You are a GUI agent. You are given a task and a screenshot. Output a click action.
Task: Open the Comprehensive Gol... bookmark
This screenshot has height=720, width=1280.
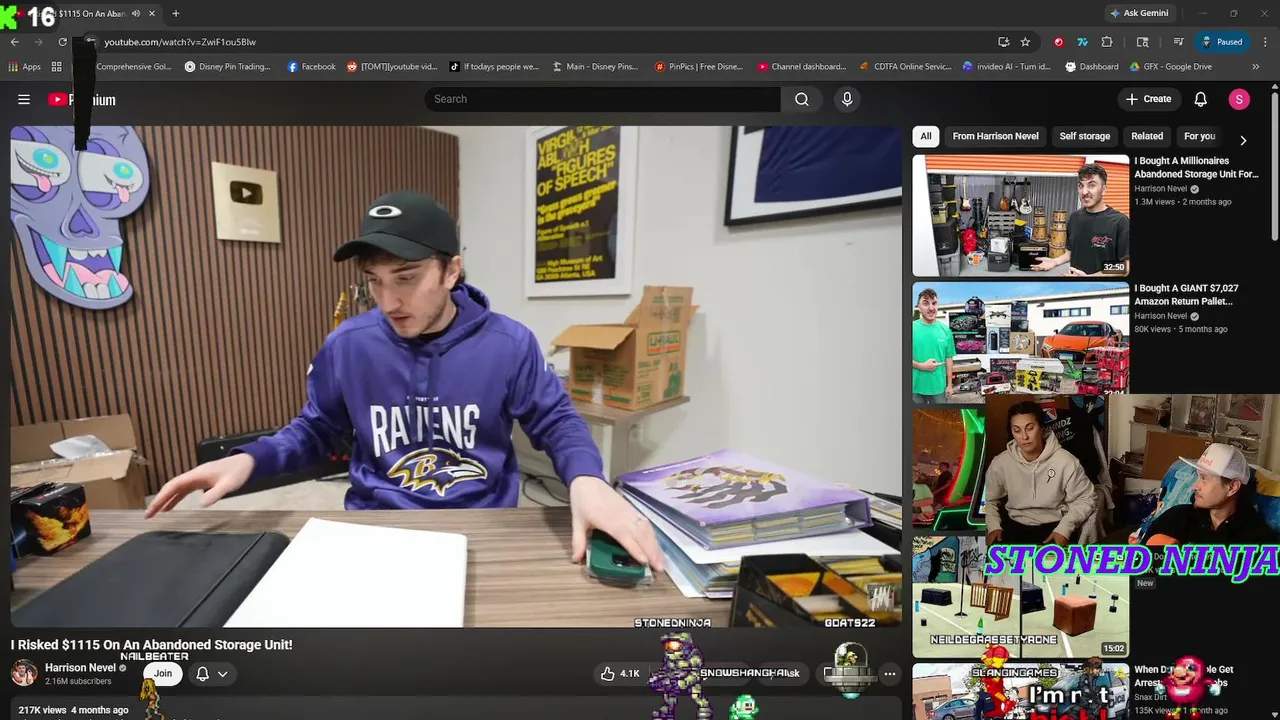127,67
